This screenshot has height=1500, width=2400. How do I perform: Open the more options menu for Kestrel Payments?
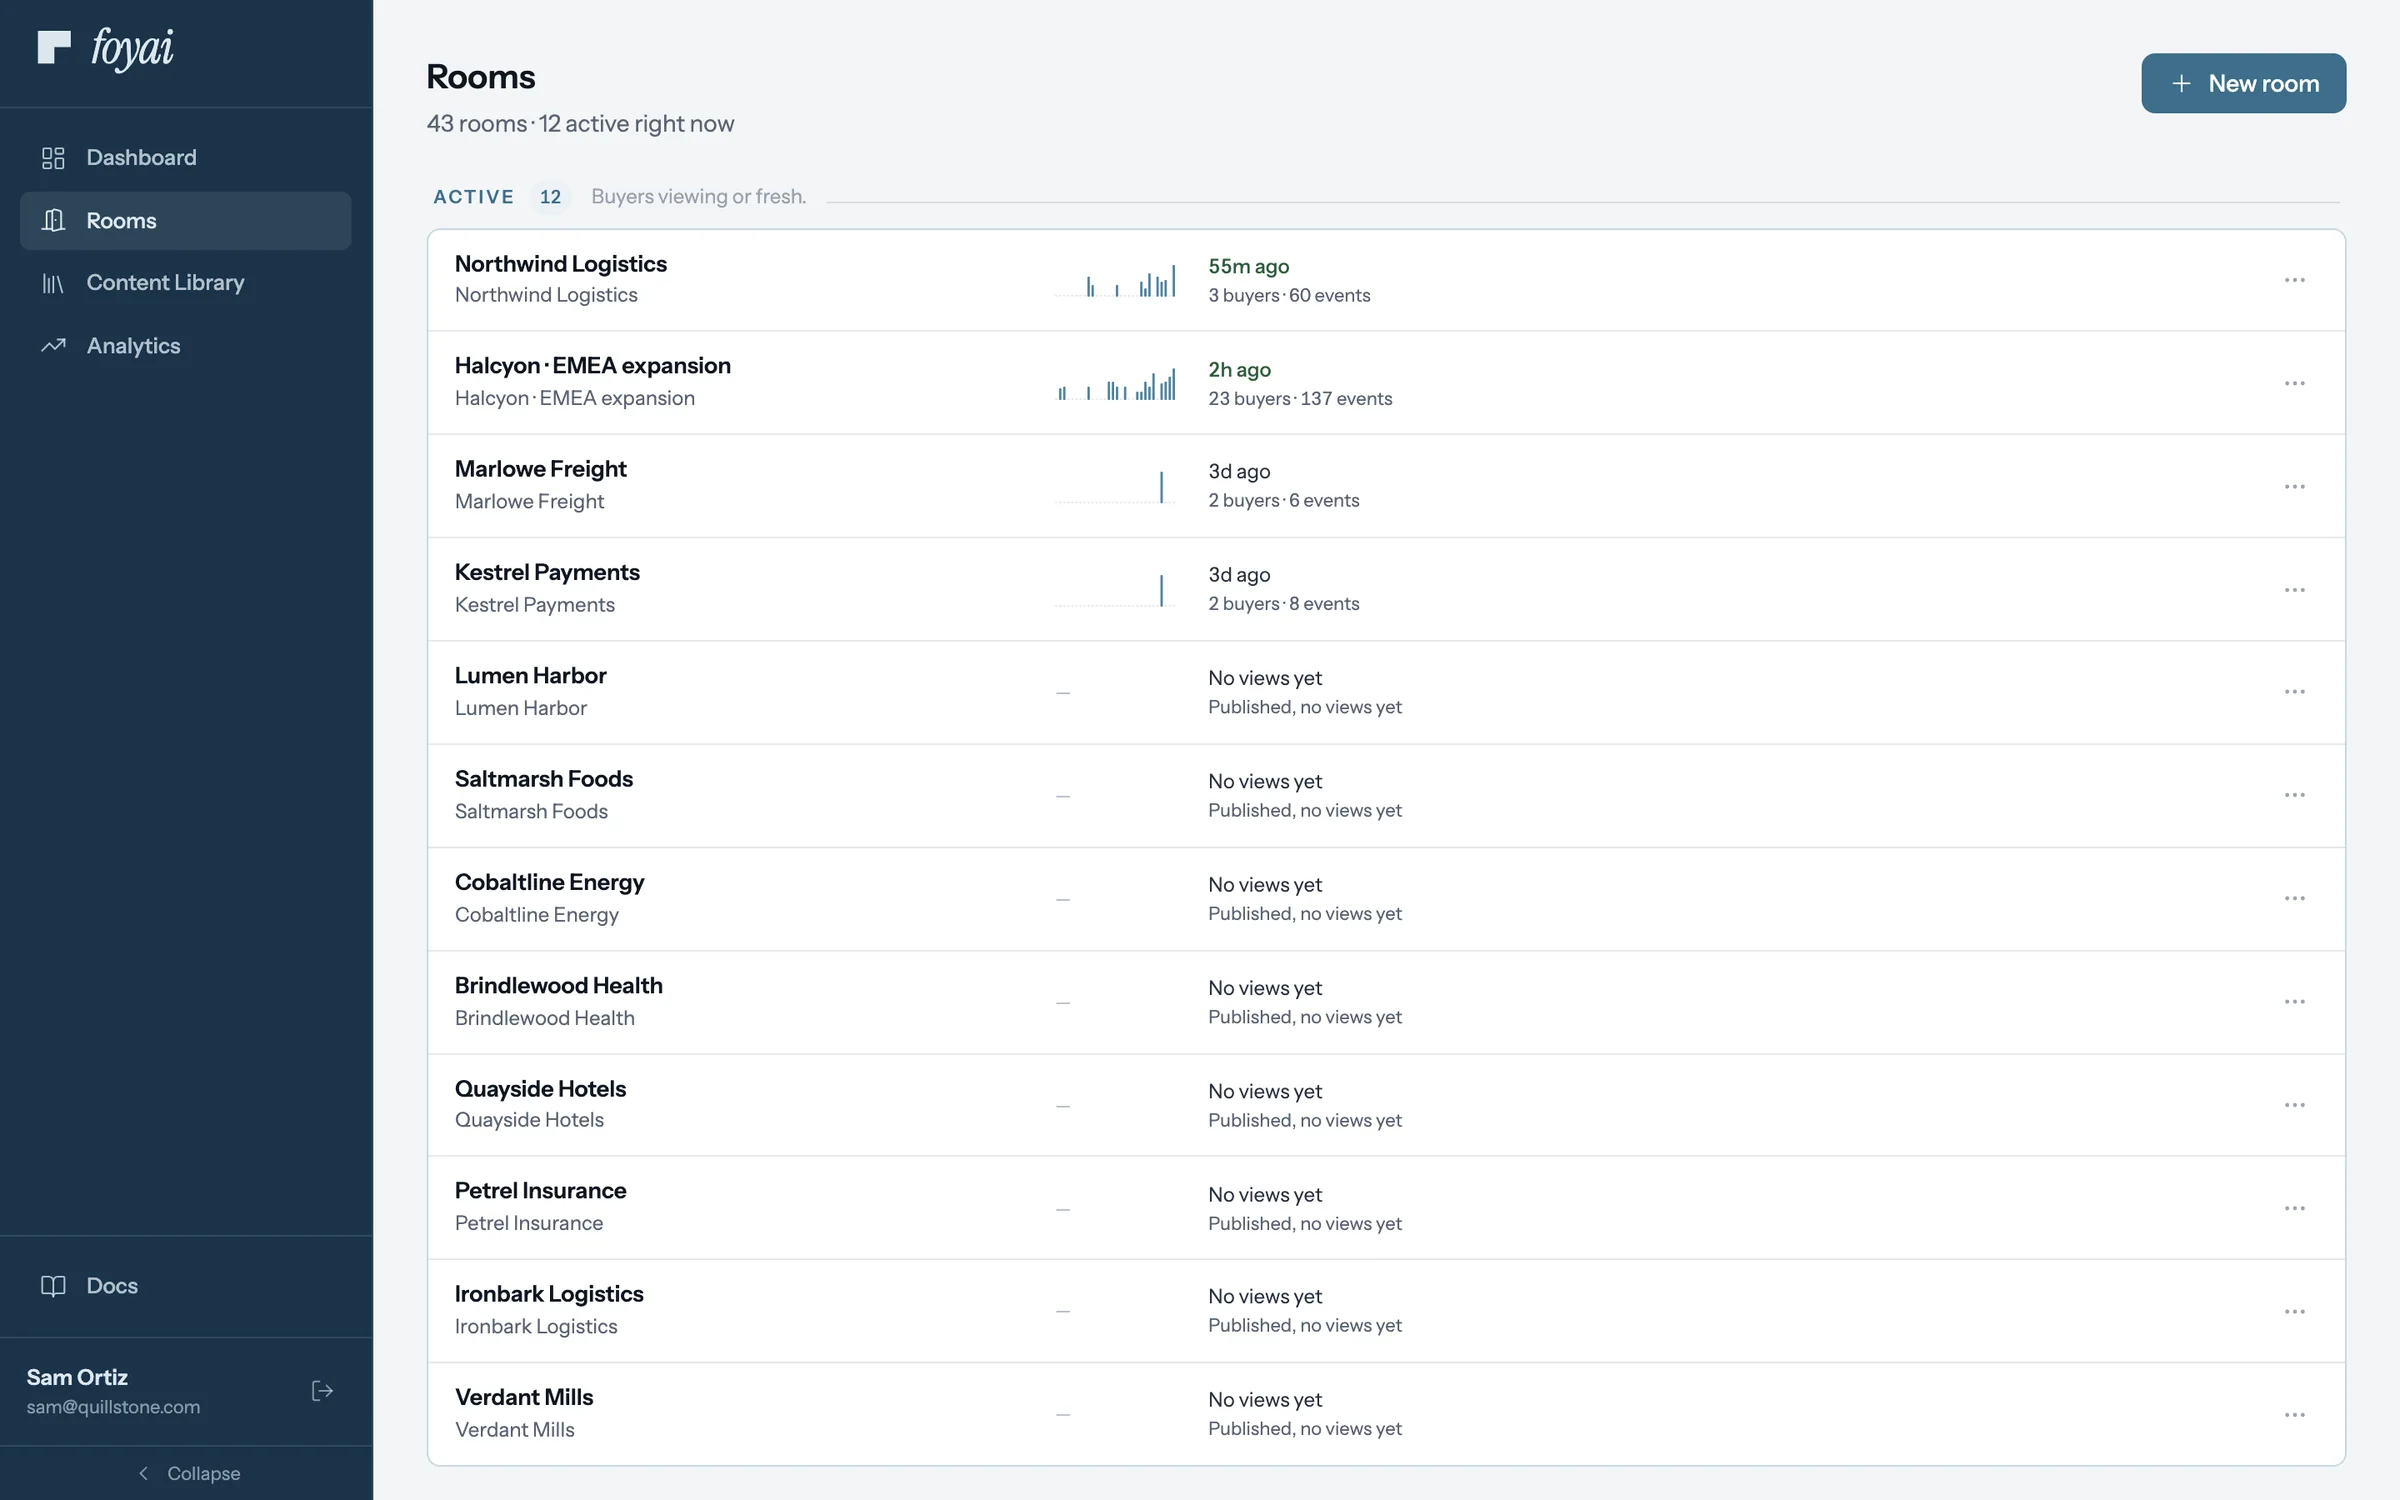pyautogui.click(x=2294, y=590)
